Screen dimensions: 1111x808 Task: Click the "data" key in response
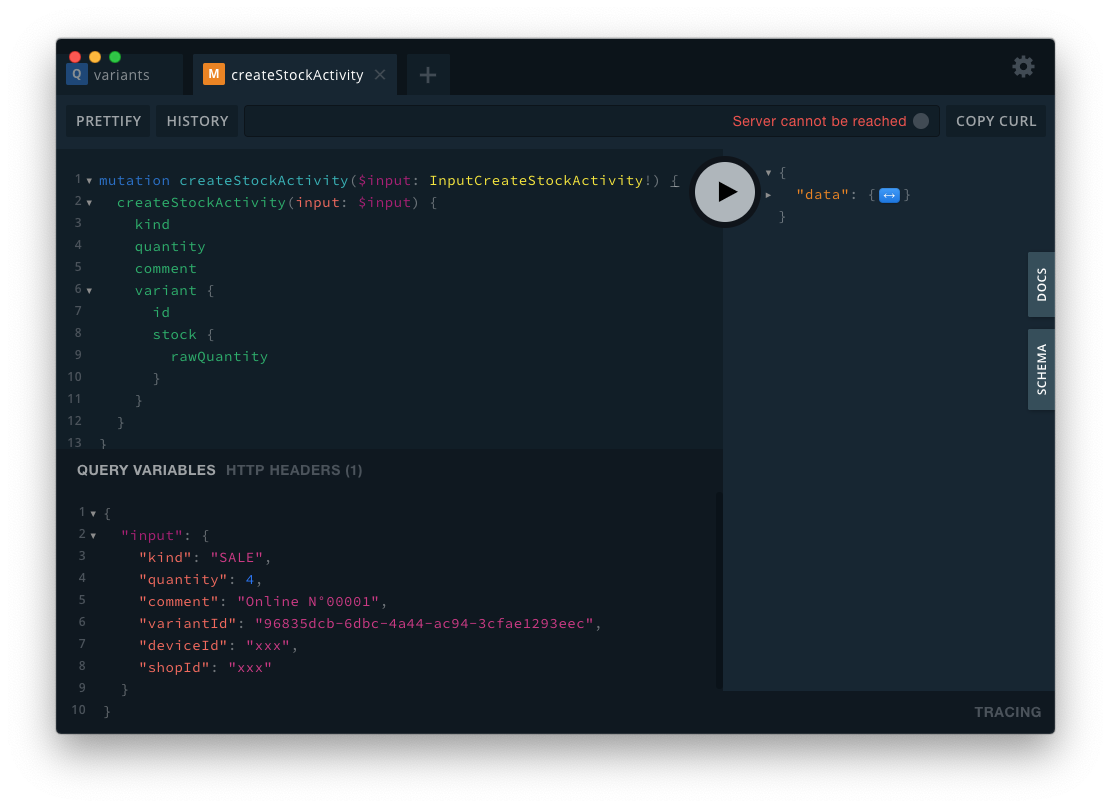822,195
